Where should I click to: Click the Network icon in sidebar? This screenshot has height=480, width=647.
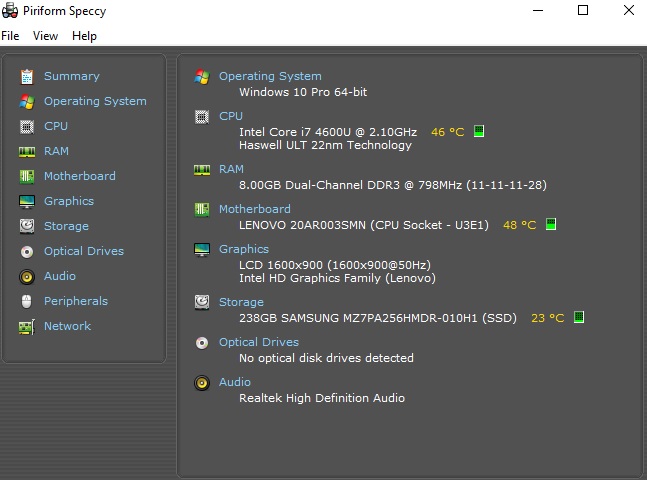[27, 326]
